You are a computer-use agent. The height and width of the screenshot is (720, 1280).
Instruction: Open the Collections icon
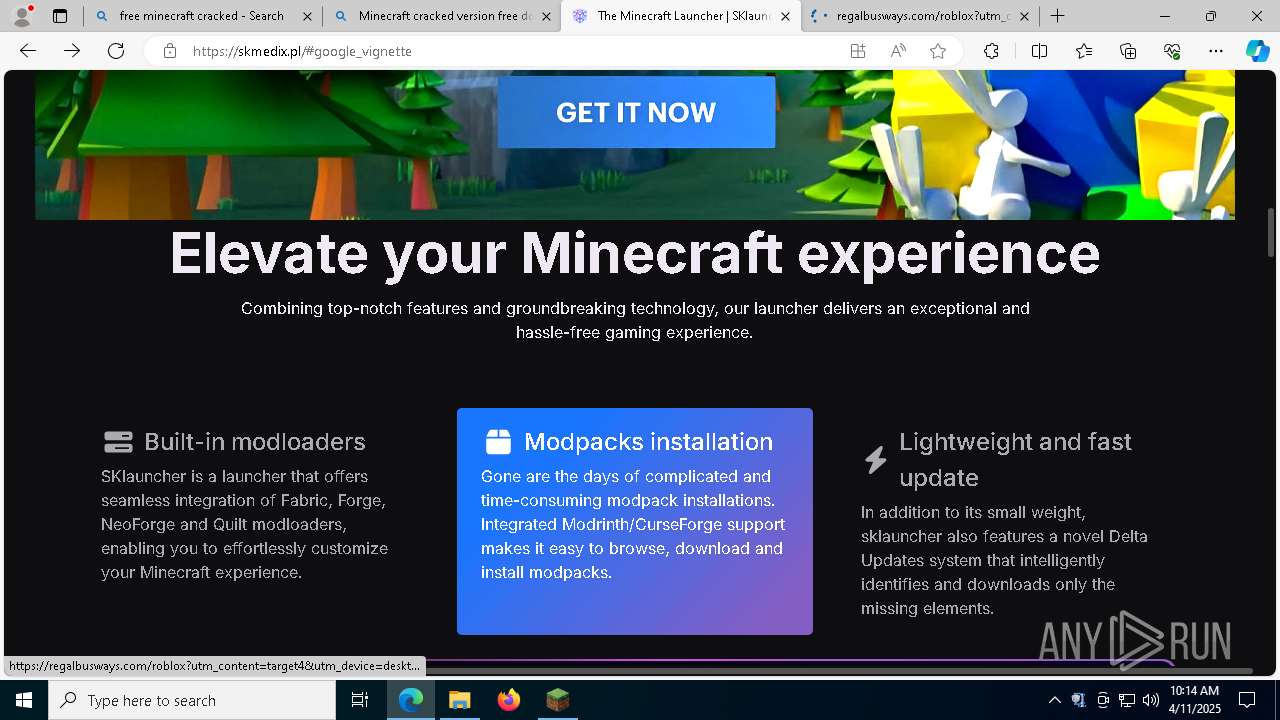coord(1128,51)
